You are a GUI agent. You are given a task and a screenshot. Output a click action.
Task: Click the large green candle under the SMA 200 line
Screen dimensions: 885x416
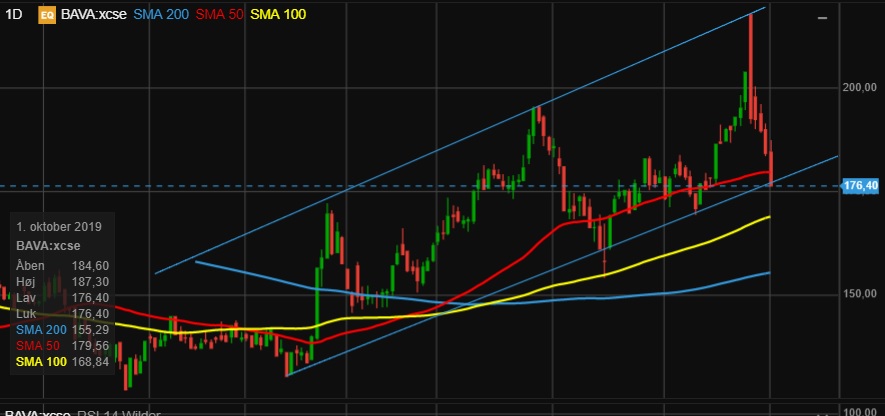(x=317, y=299)
